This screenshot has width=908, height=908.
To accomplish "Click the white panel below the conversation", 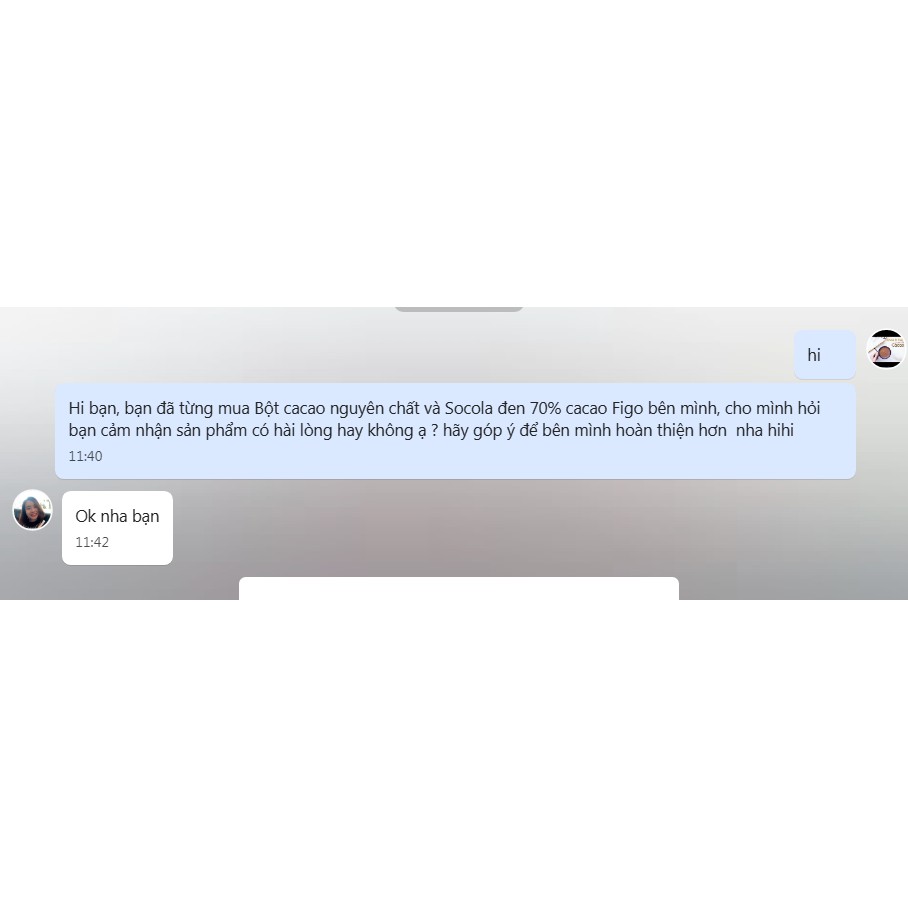I will [x=459, y=588].
